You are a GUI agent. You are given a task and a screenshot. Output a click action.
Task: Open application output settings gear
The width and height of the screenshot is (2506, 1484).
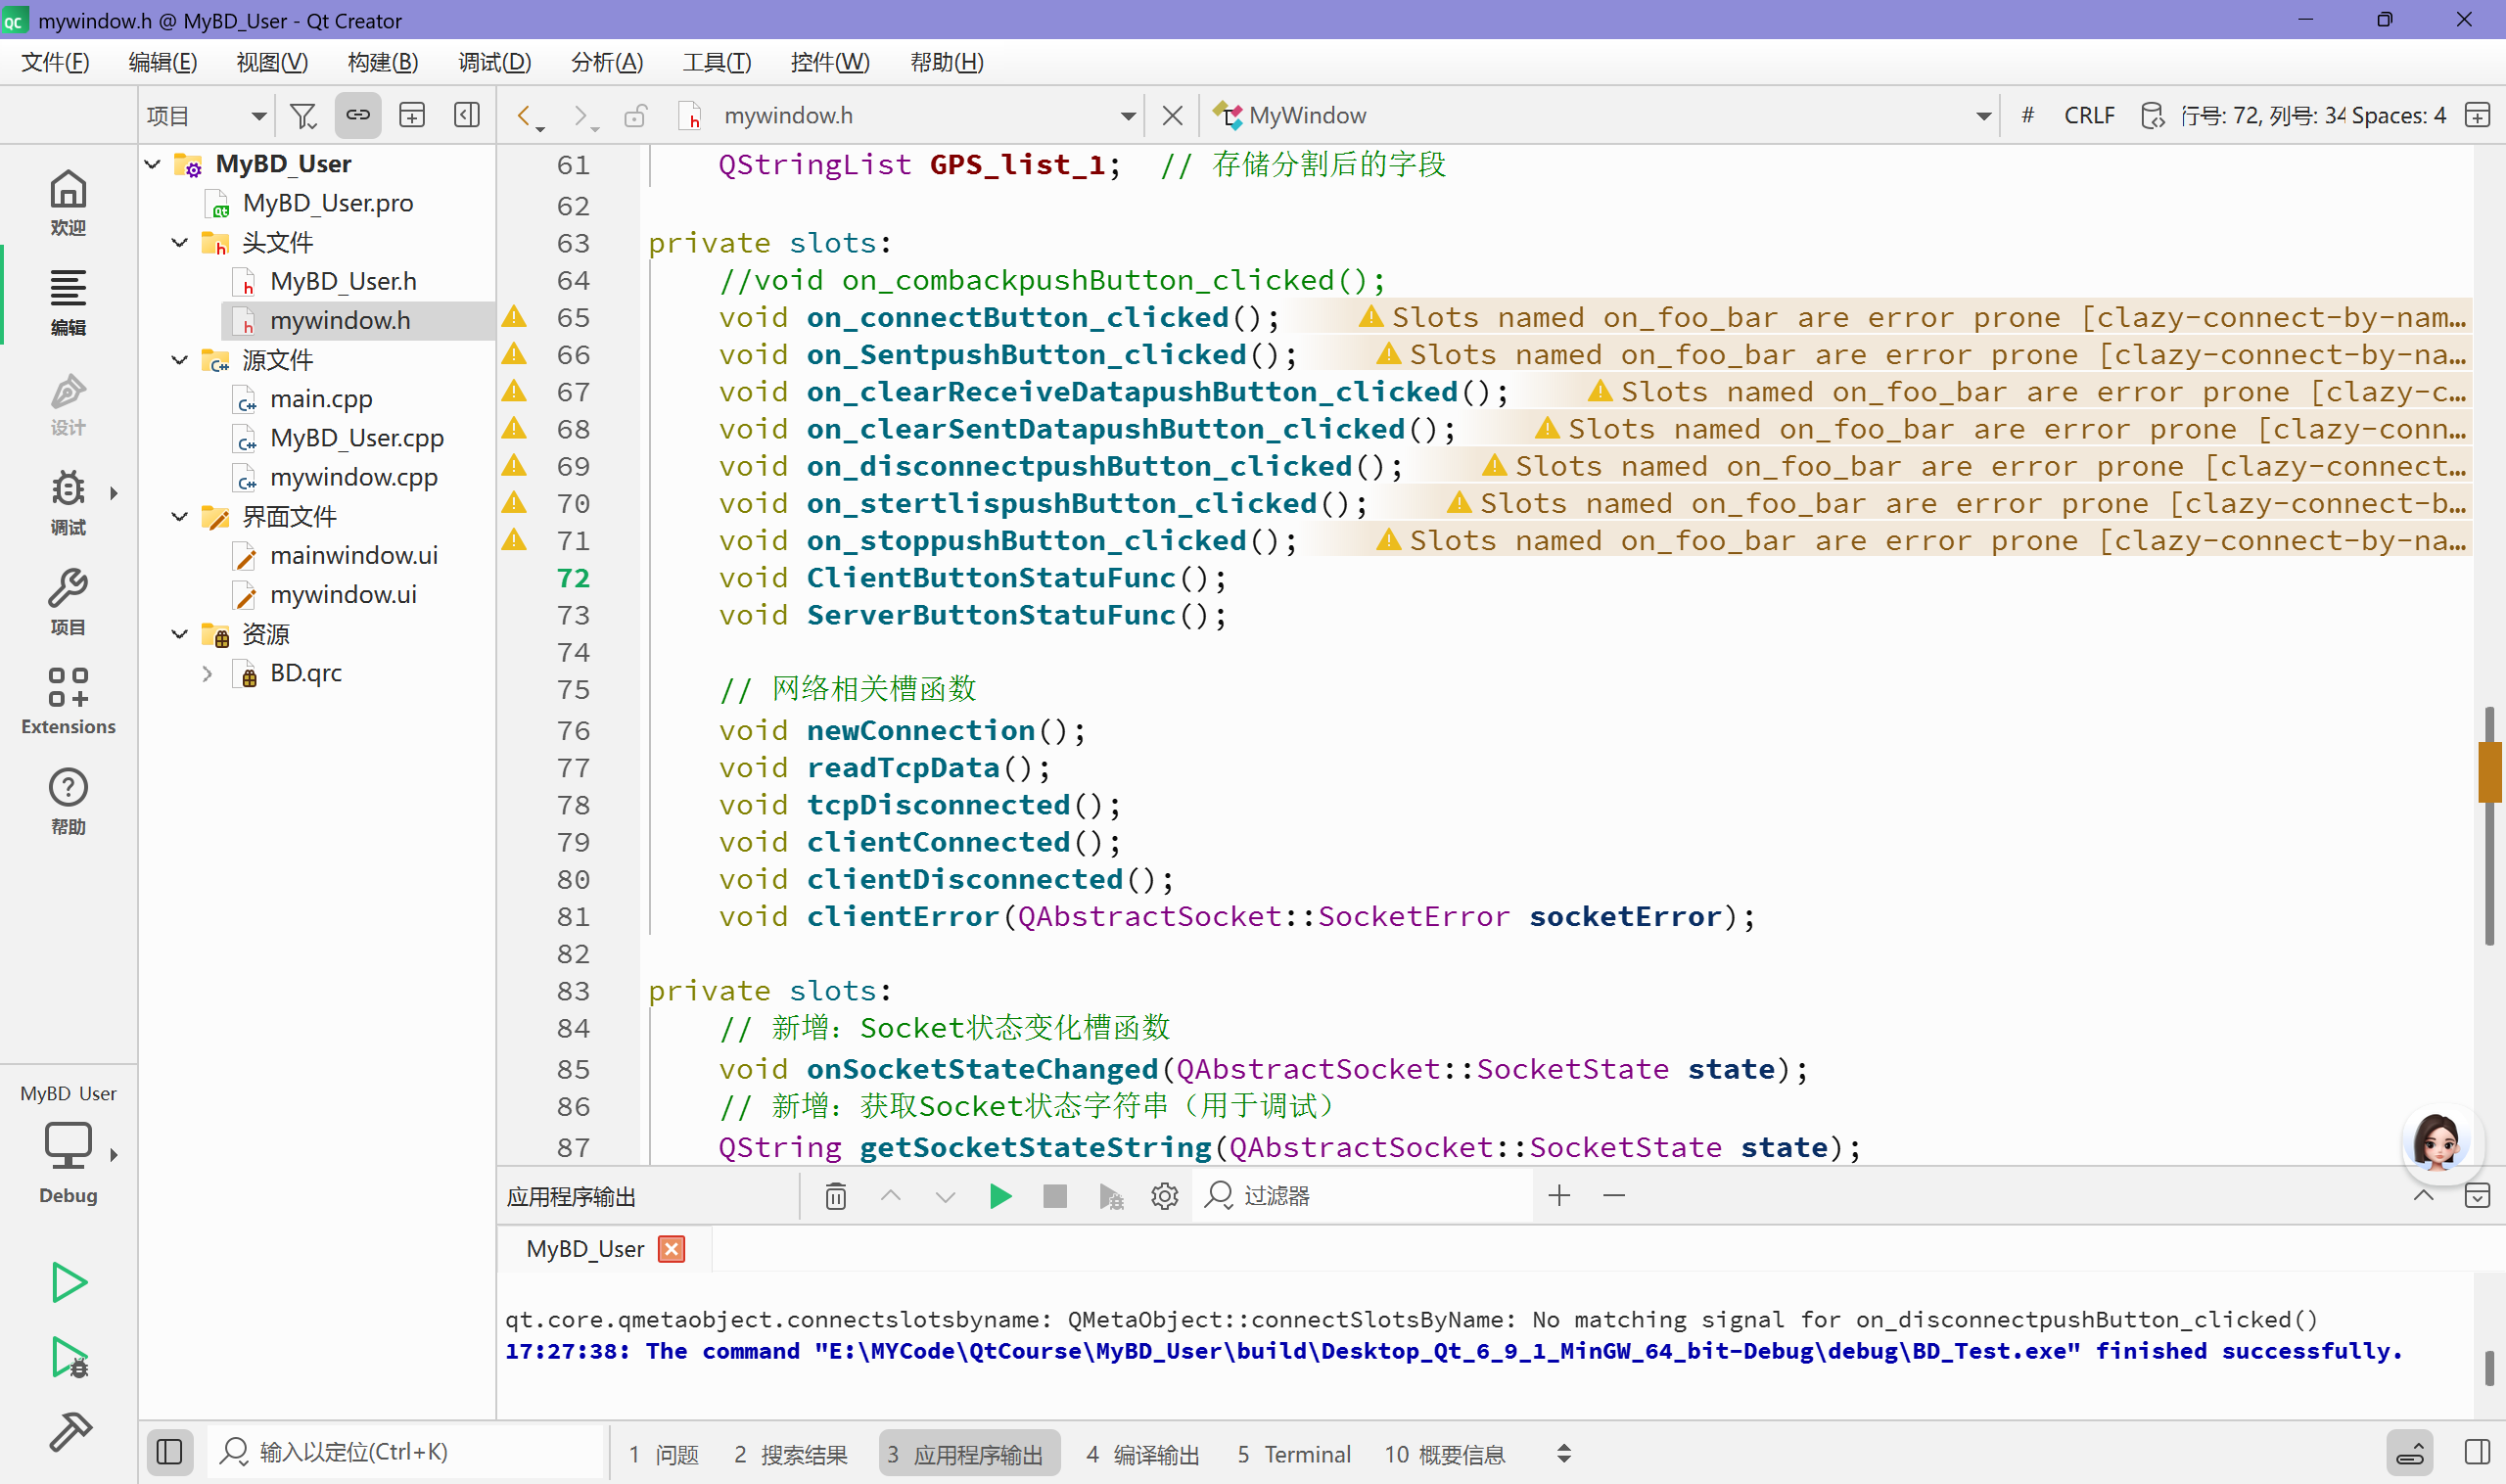pos(1164,1196)
